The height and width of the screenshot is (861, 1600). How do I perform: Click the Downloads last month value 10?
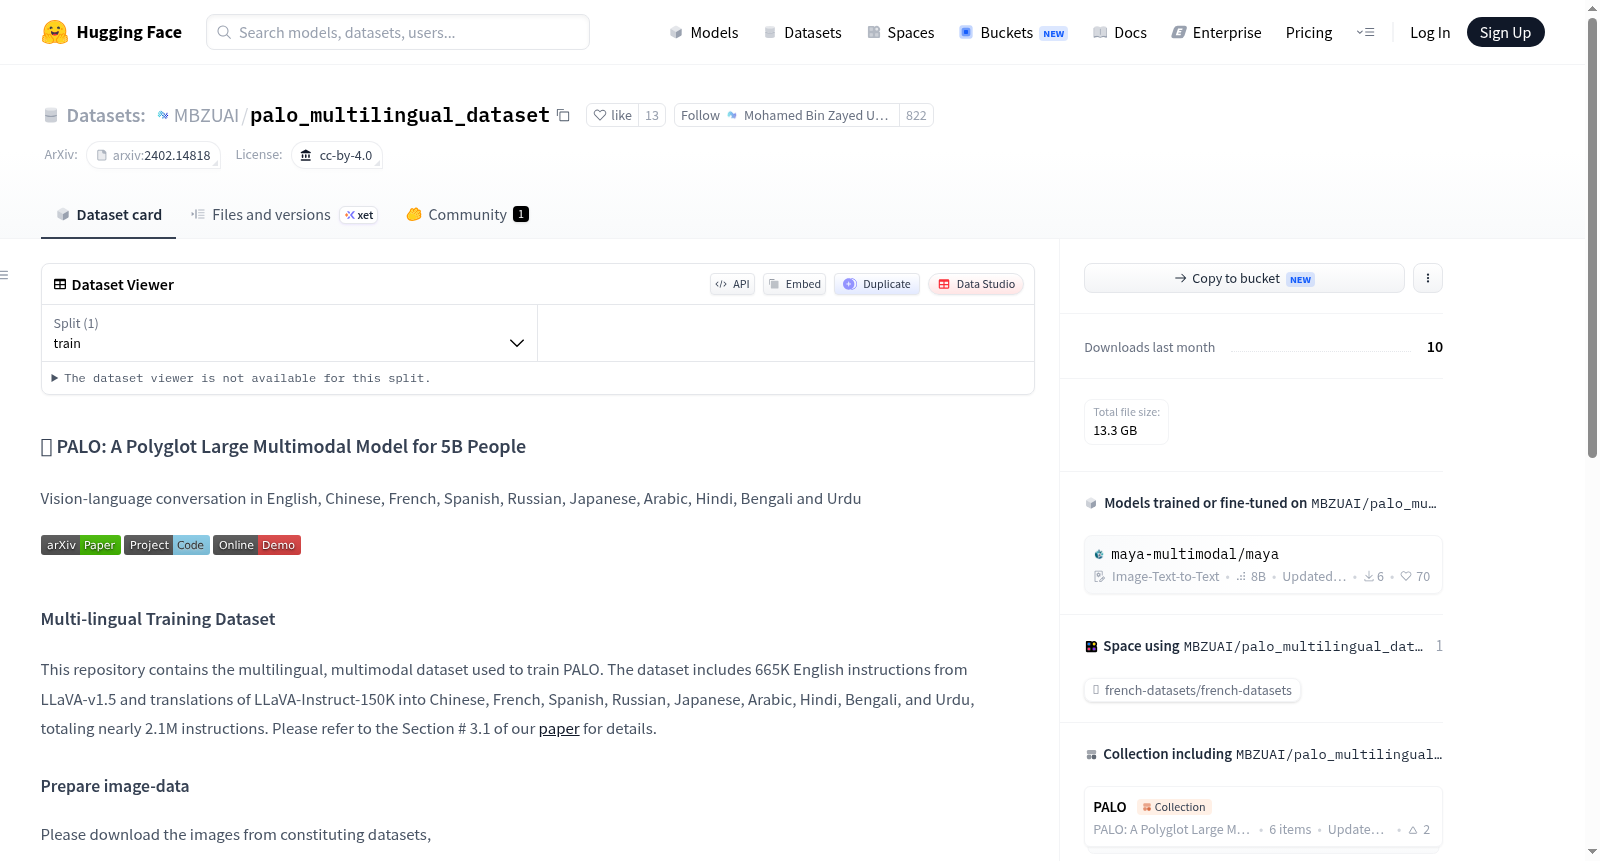click(x=1435, y=347)
